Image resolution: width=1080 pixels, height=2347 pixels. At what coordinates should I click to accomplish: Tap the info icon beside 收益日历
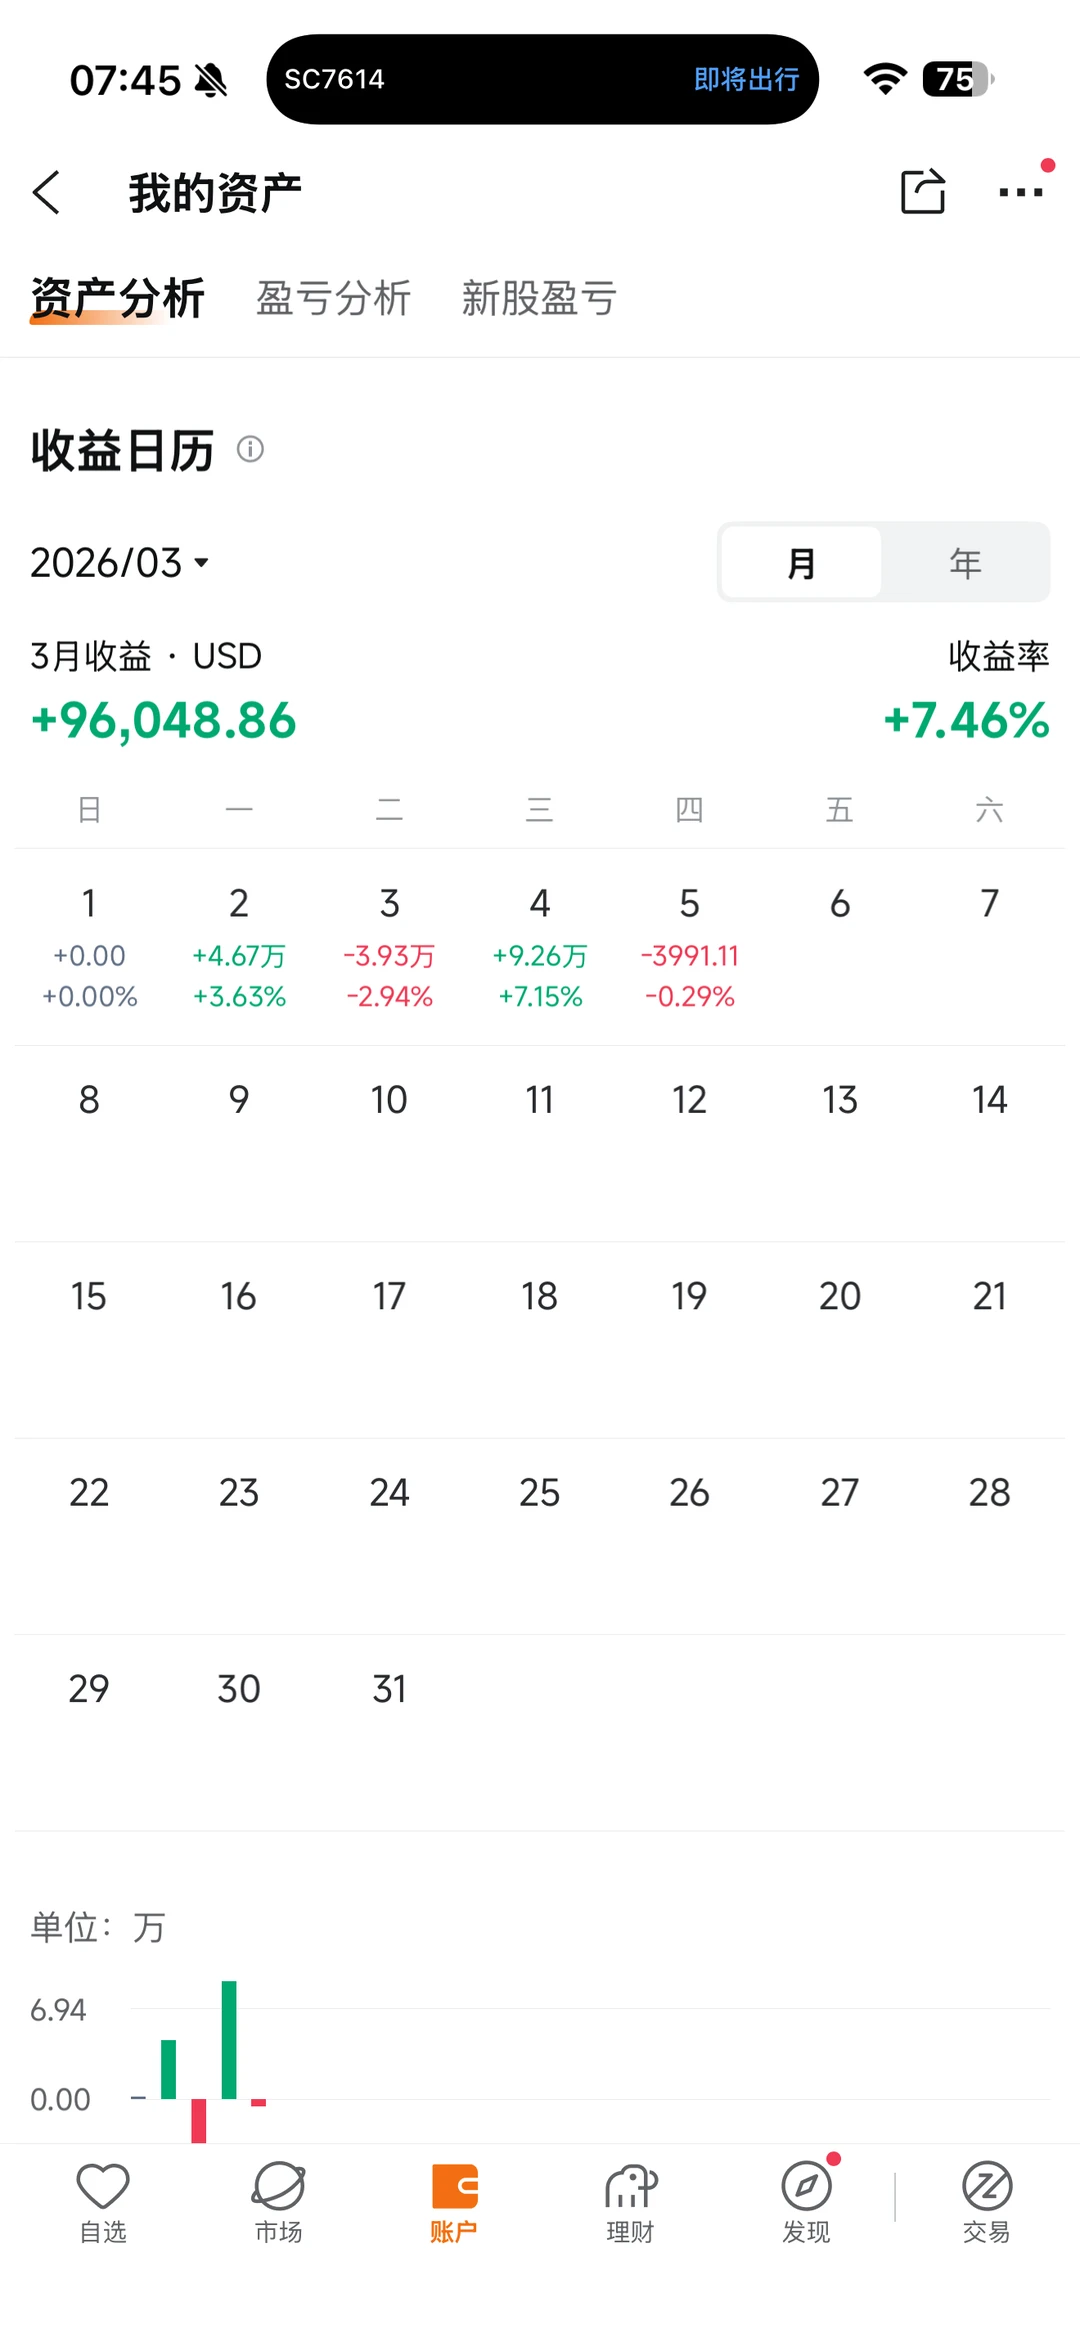(x=250, y=449)
